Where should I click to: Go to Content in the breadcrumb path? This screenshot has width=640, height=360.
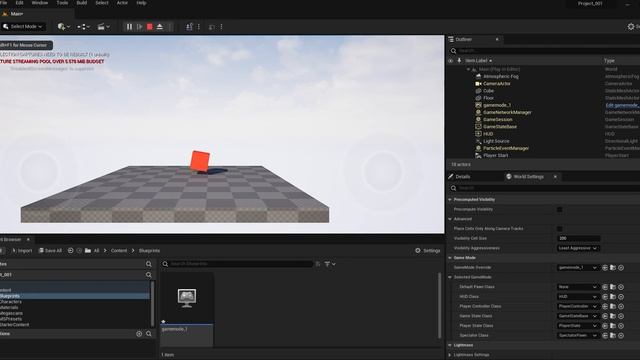(119, 251)
